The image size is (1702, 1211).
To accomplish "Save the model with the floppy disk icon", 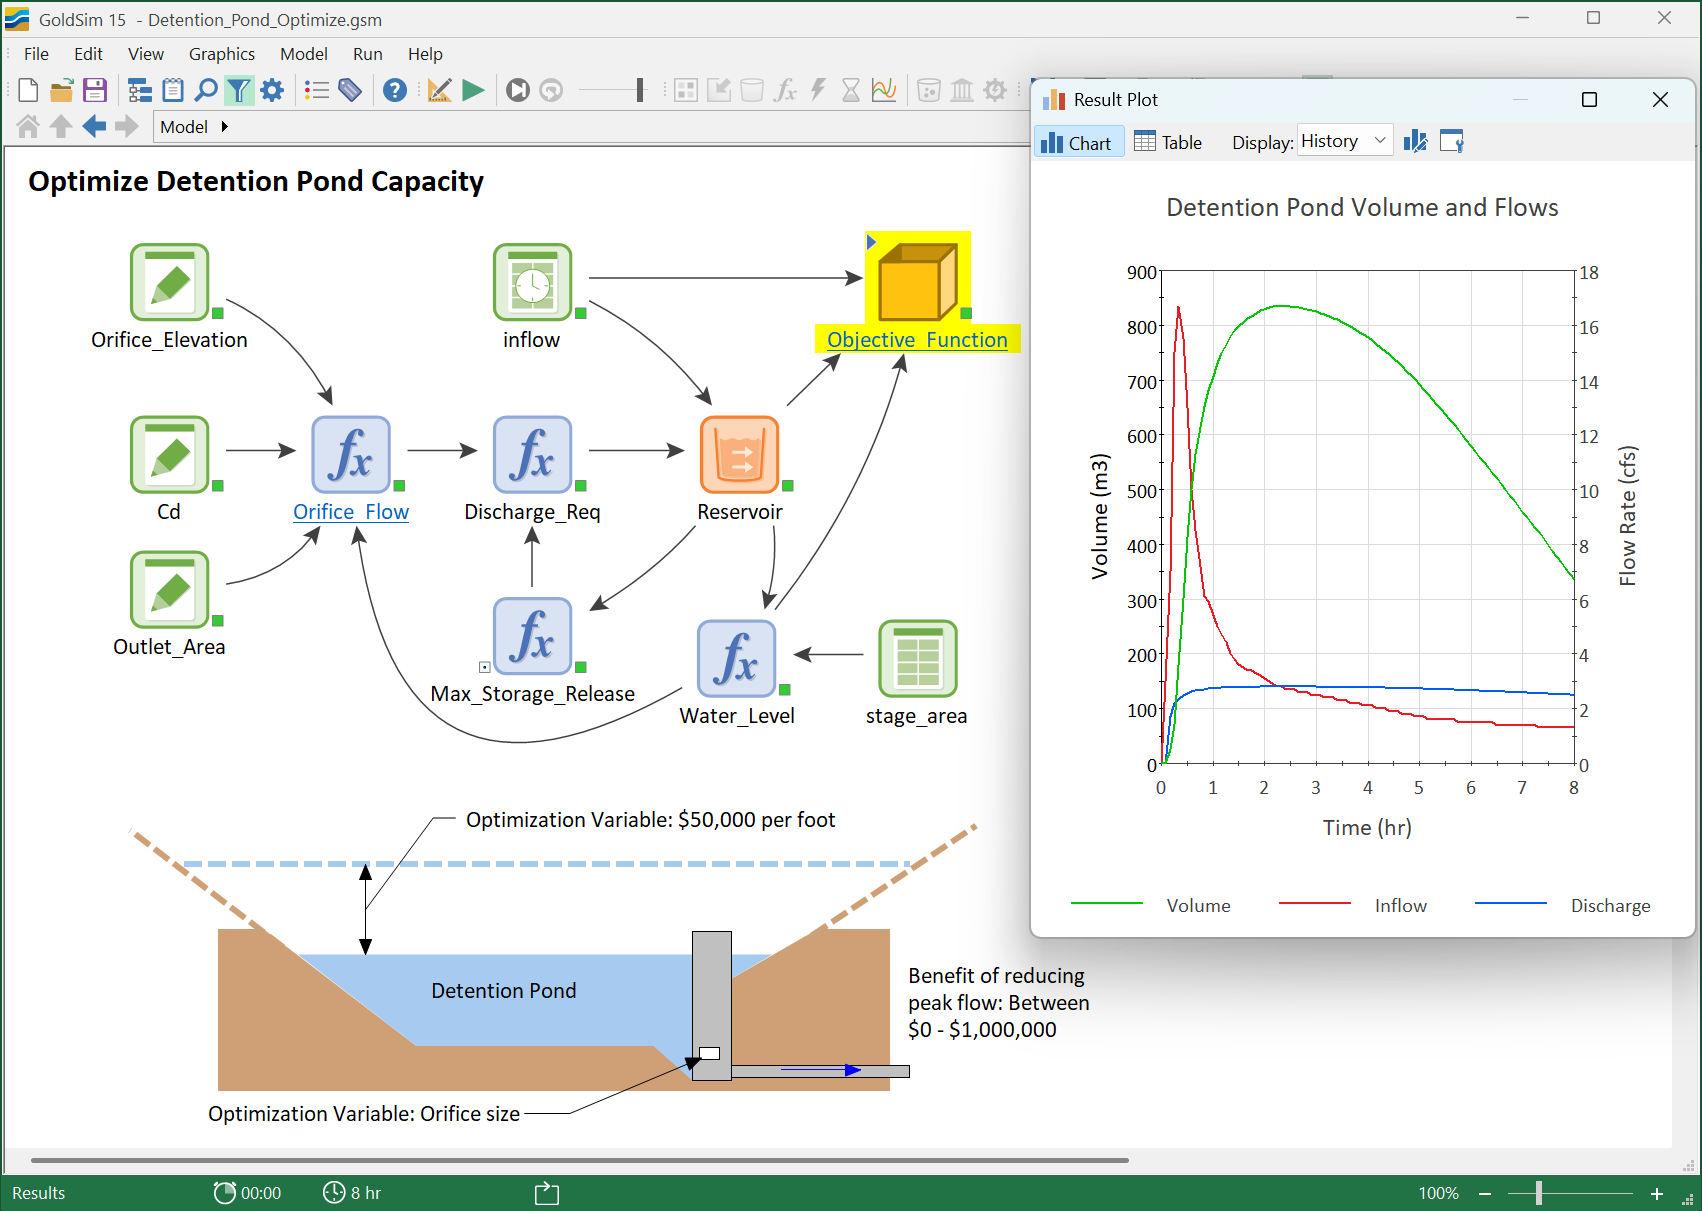I will [x=95, y=90].
